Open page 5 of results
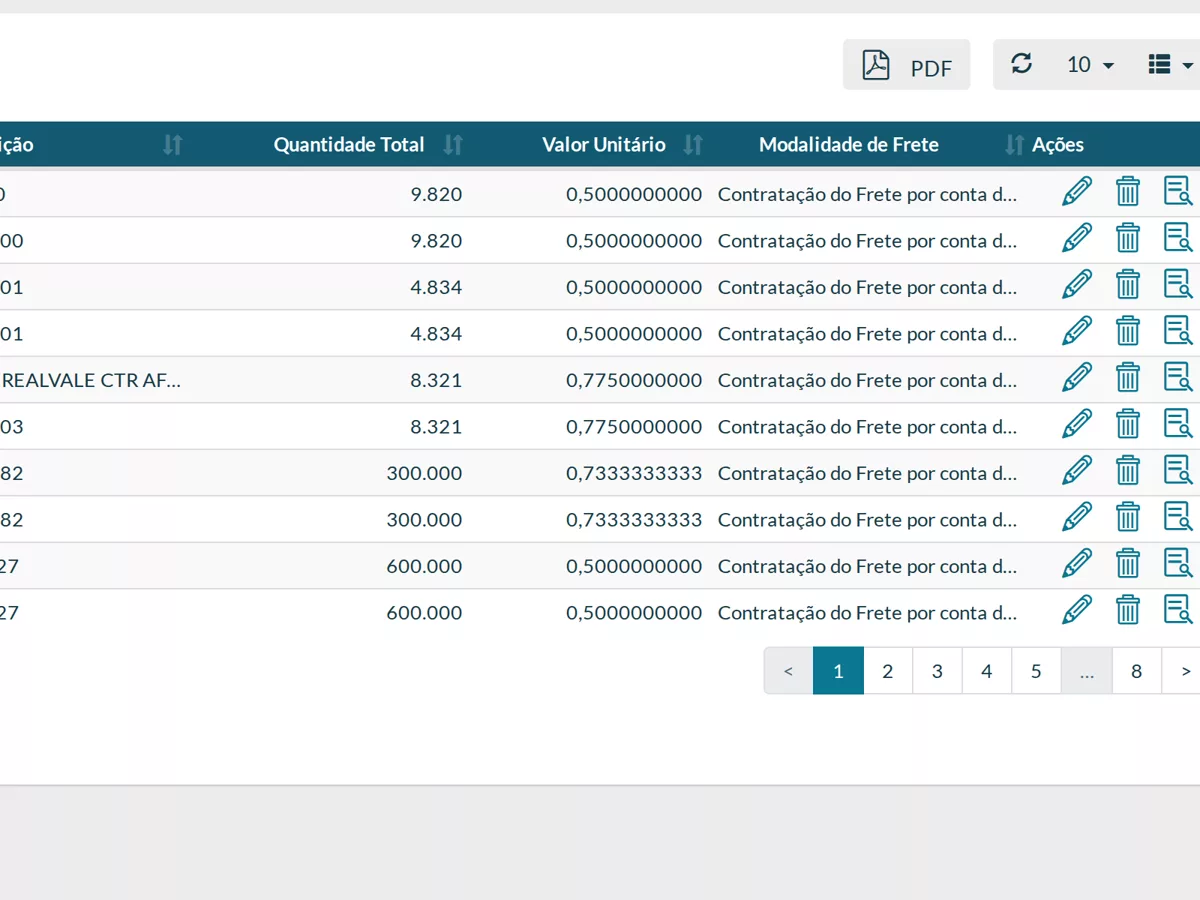The image size is (1200, 900). pyautogui.click(x=1036, y=671)
